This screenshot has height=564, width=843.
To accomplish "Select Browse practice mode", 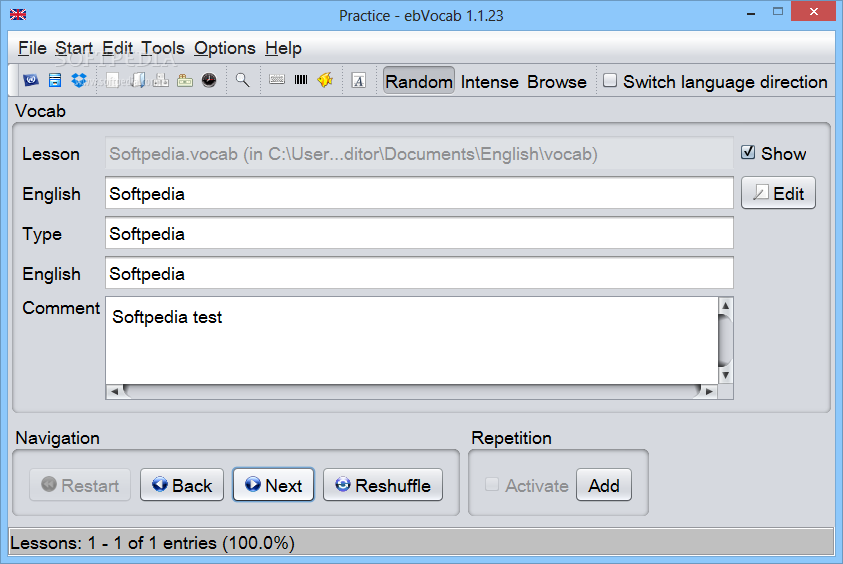I will click(x=556, y=82).
